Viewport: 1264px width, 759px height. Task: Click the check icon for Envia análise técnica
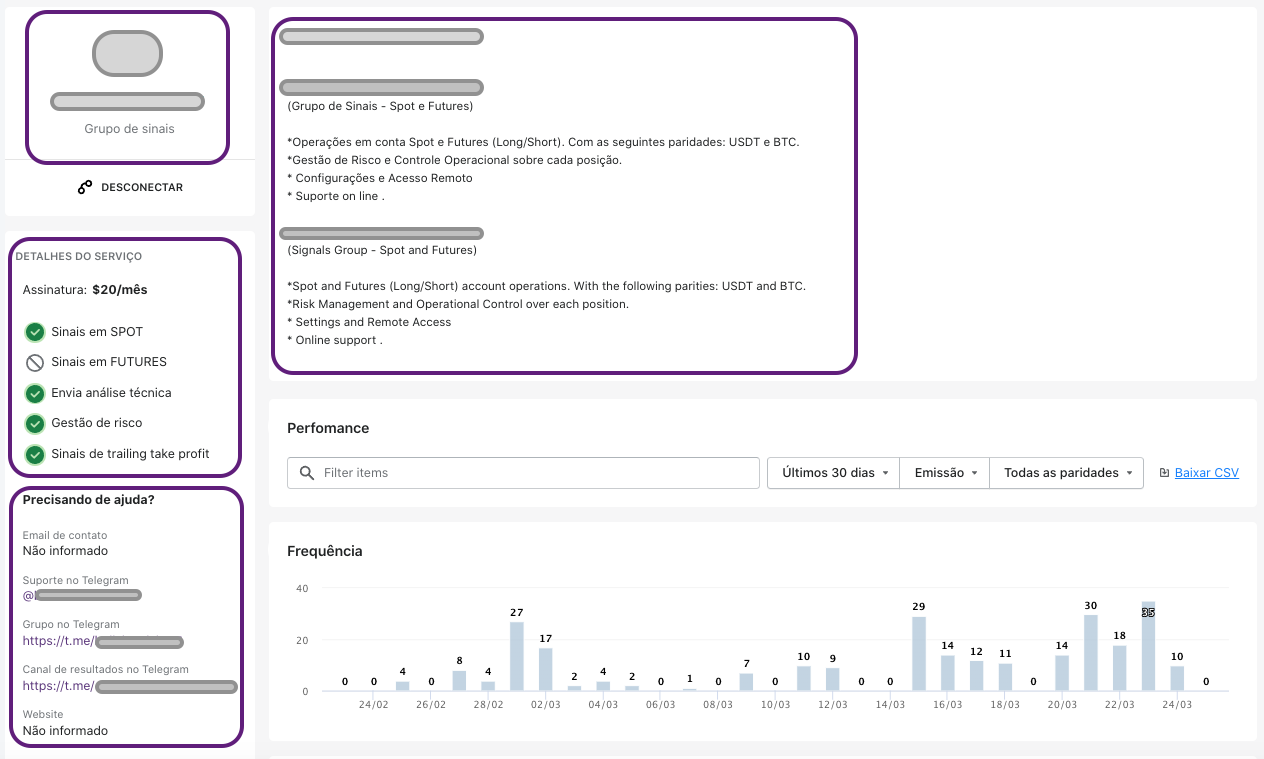[35, 393]
